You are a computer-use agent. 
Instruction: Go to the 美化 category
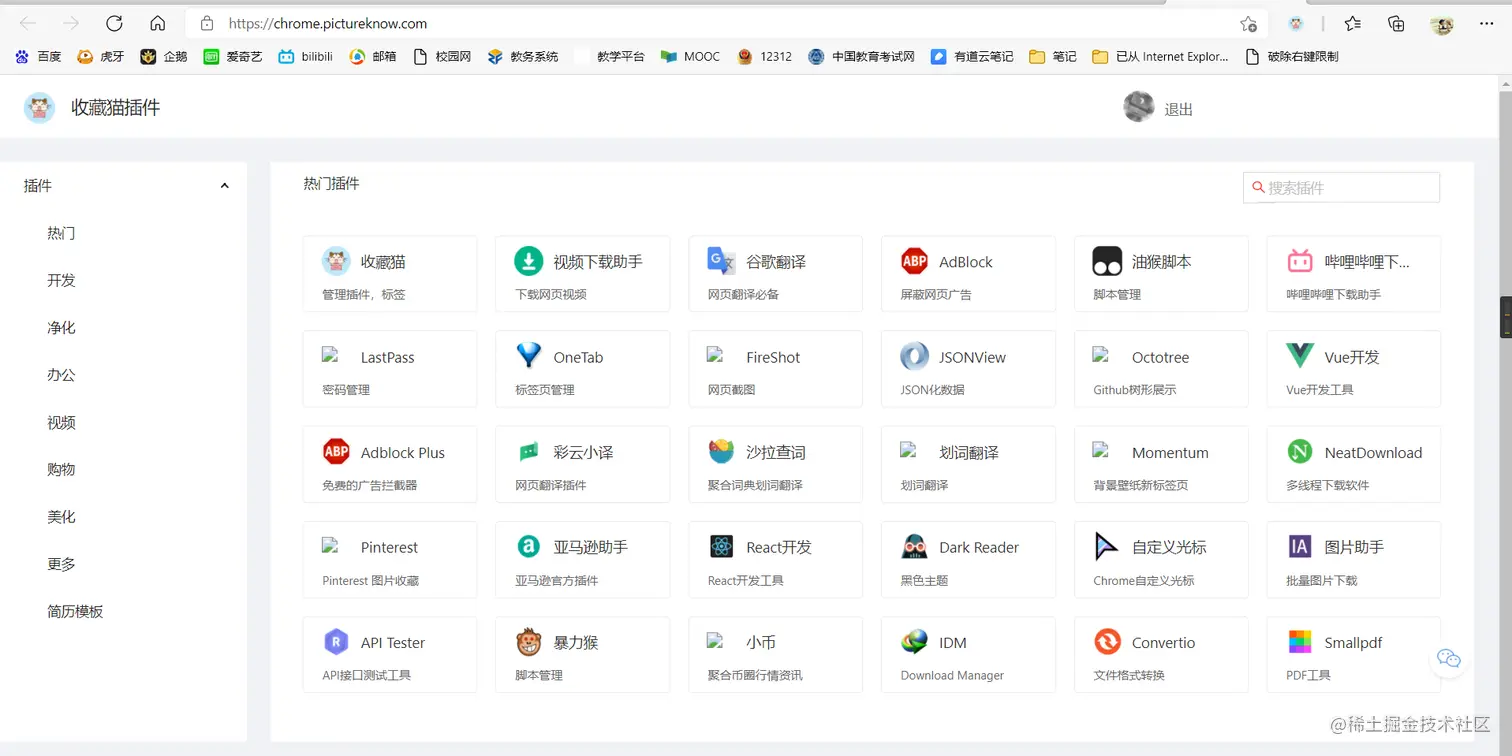61,517
